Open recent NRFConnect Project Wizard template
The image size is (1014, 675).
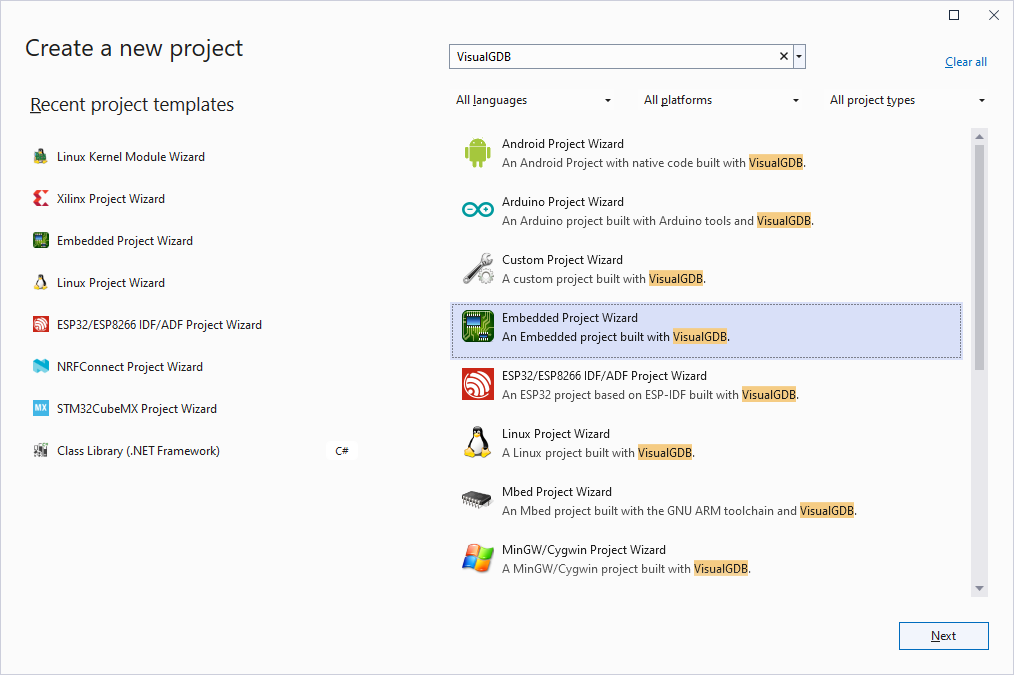tap(129, 367)
